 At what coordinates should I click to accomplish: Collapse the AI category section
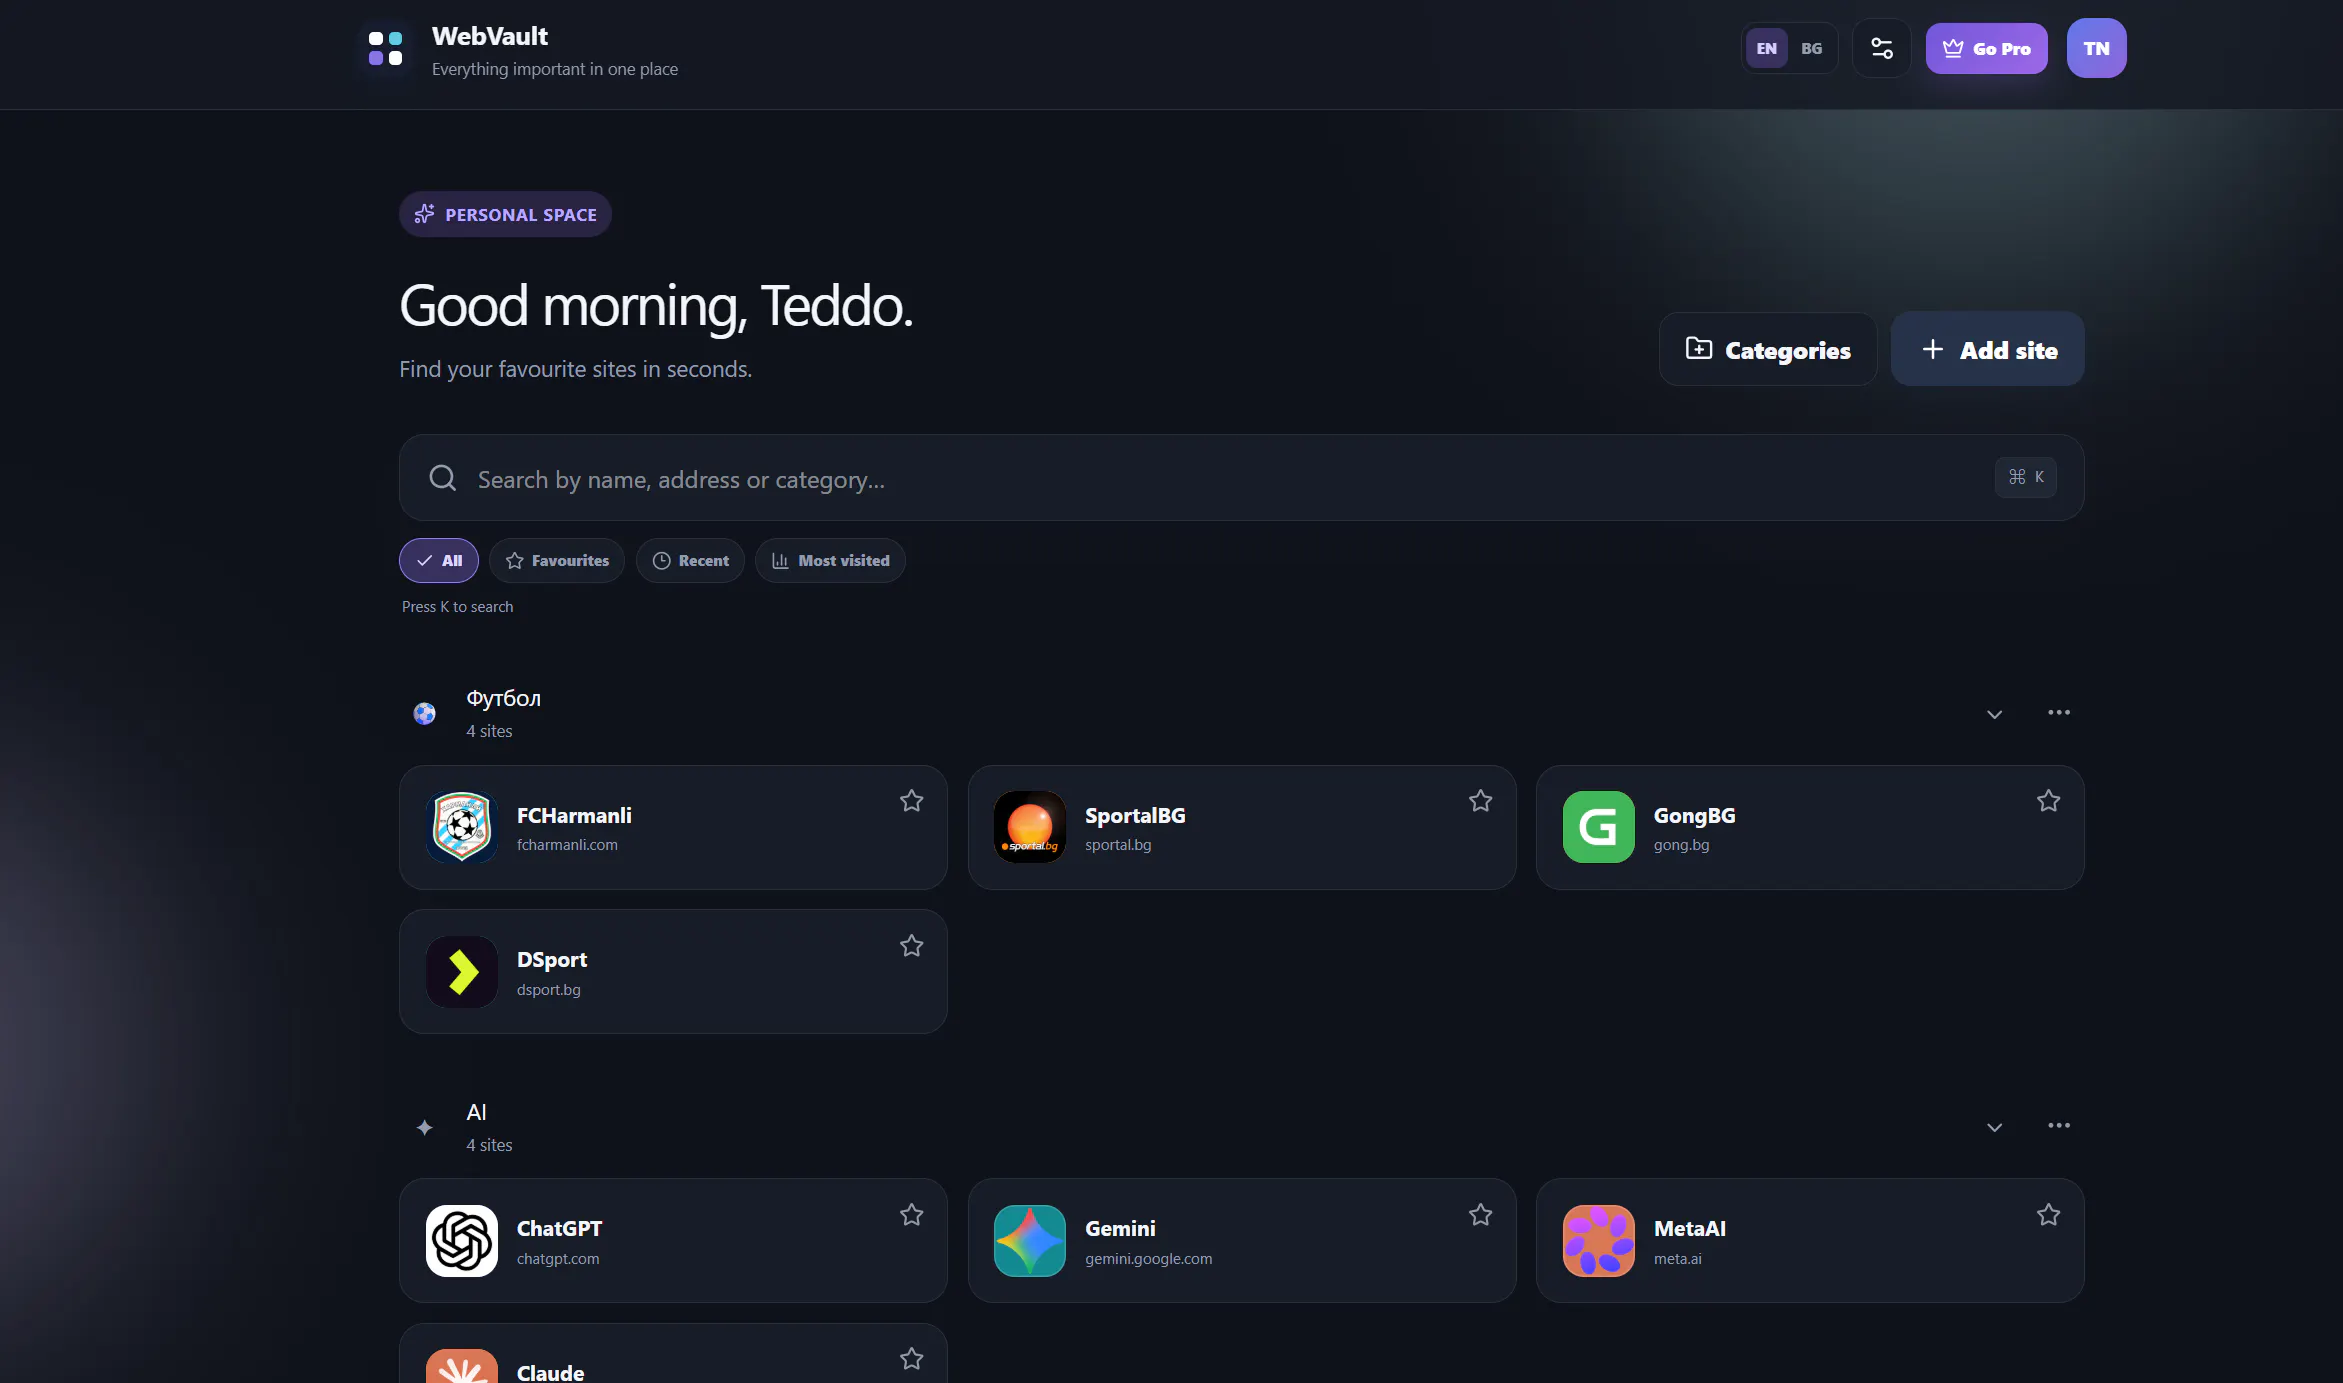[1994, 1127]
